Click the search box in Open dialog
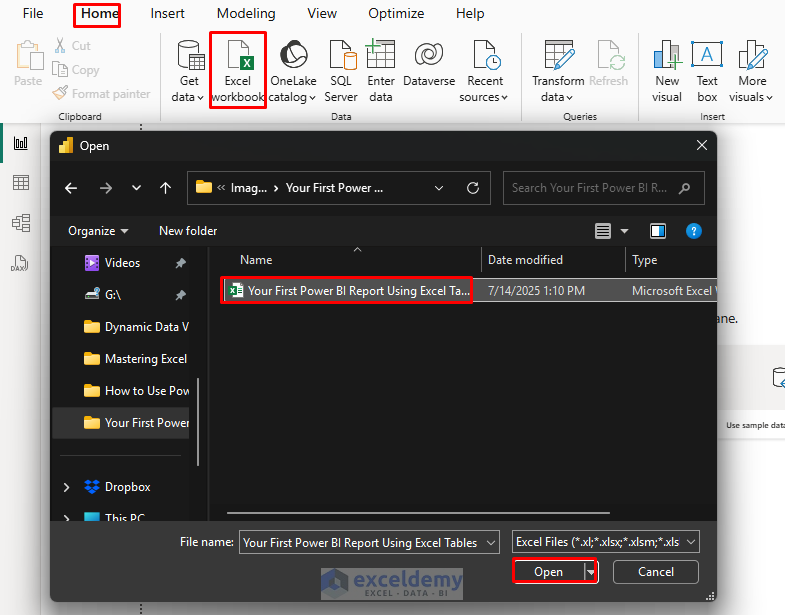The width and height of the screenshot is (785, 615). click(603, 188)
